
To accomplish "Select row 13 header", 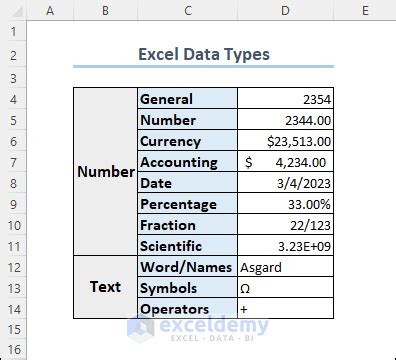I will click(13, 288).
